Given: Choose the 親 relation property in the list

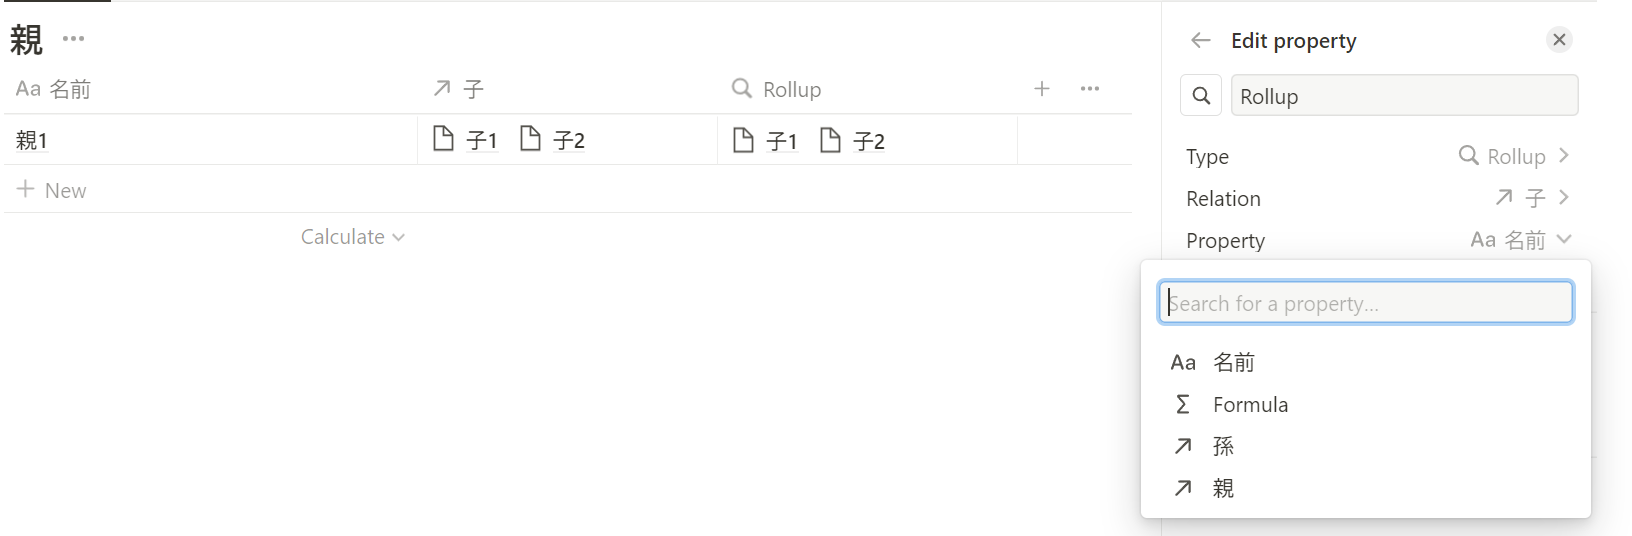Looking at the screenshot, I should (1223, 488).
